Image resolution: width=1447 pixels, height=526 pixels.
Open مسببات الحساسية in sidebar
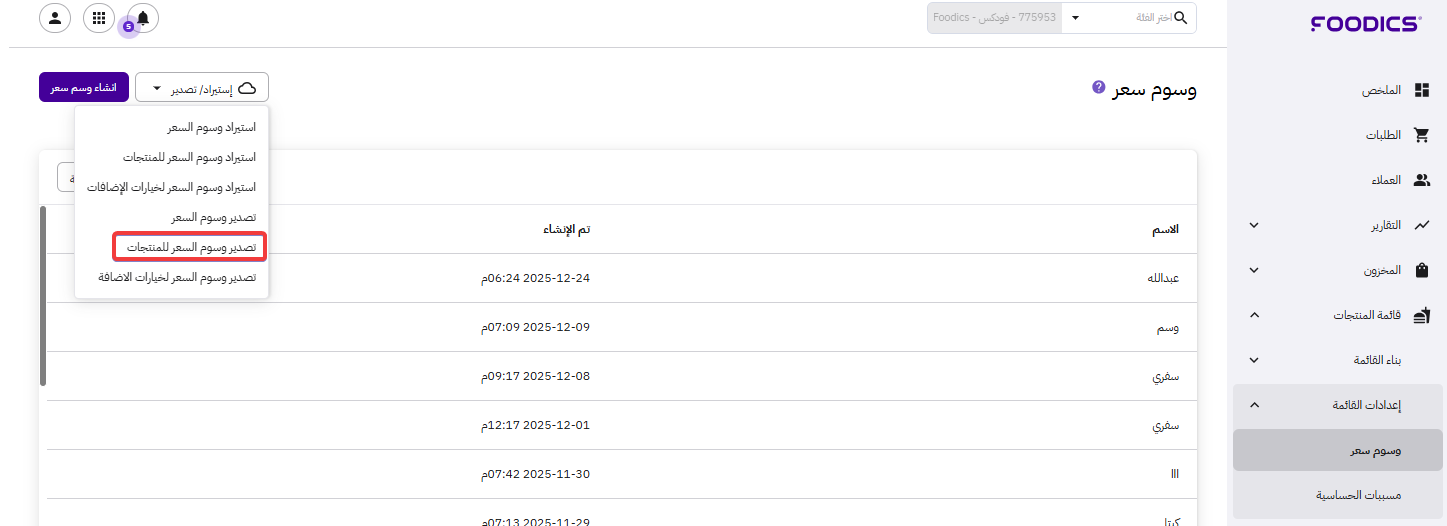click(x=1358, y=495)
